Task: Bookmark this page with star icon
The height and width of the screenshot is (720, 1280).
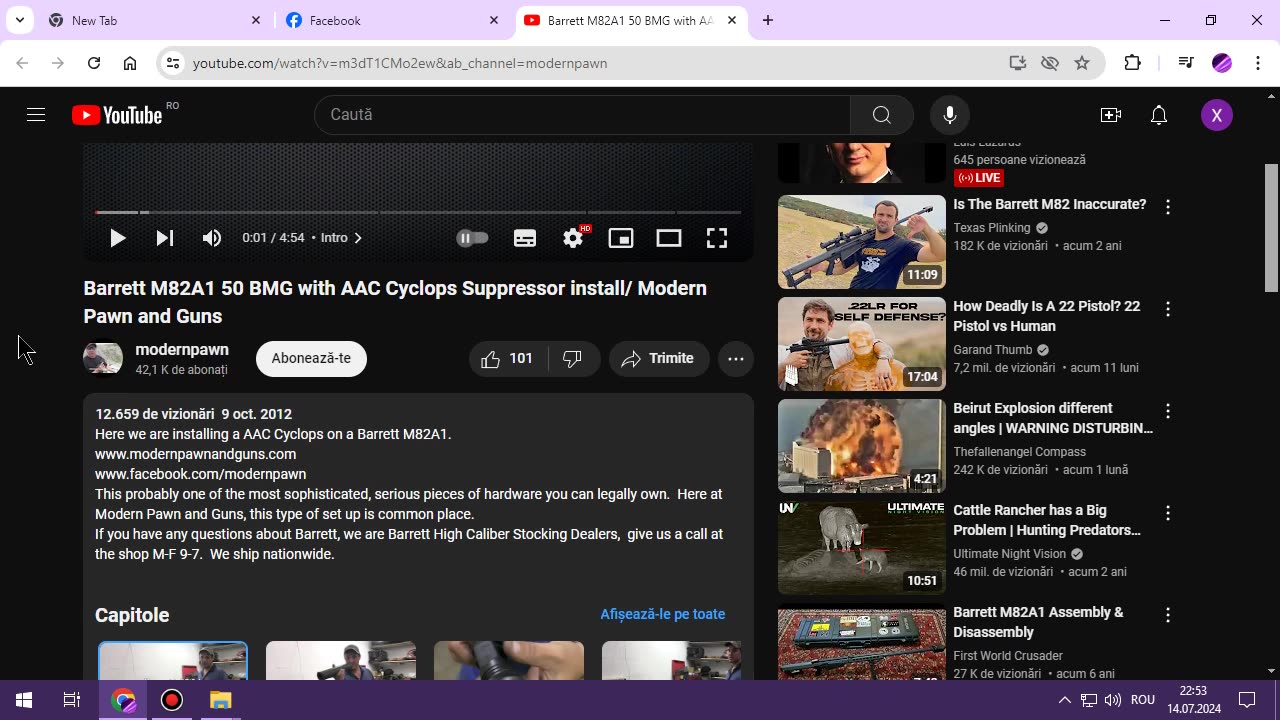Action: click(1082, 63)
